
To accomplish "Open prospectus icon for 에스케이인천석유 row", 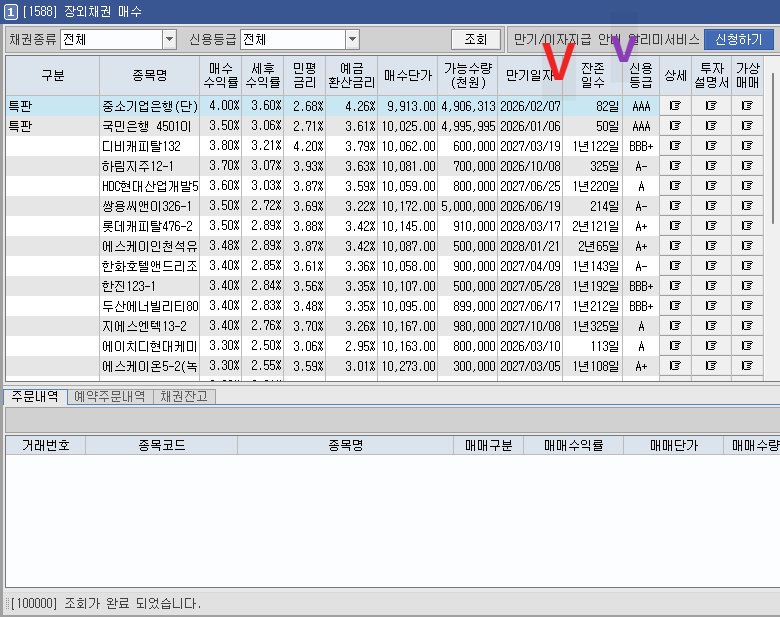I will coord(711,246).
